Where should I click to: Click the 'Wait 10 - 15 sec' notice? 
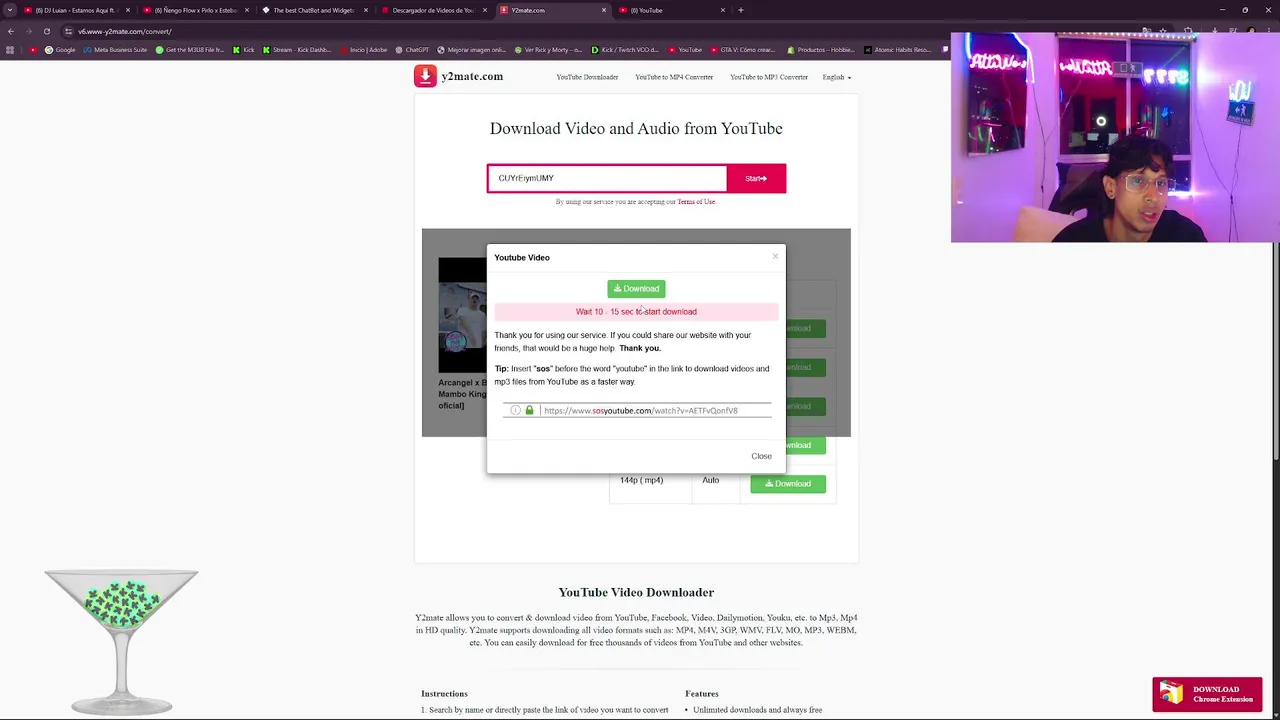636,312
